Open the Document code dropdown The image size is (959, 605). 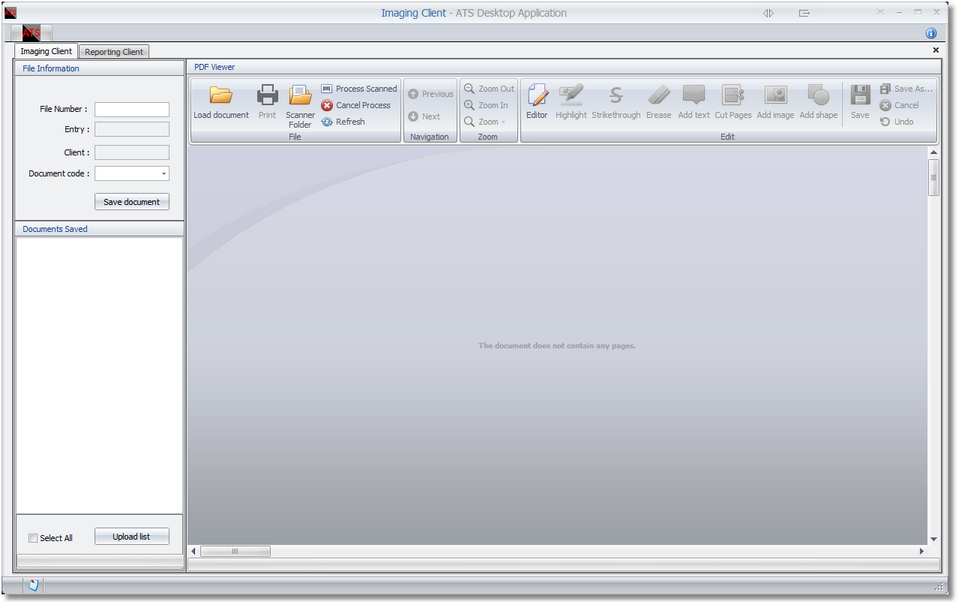(x=163, y=174)
